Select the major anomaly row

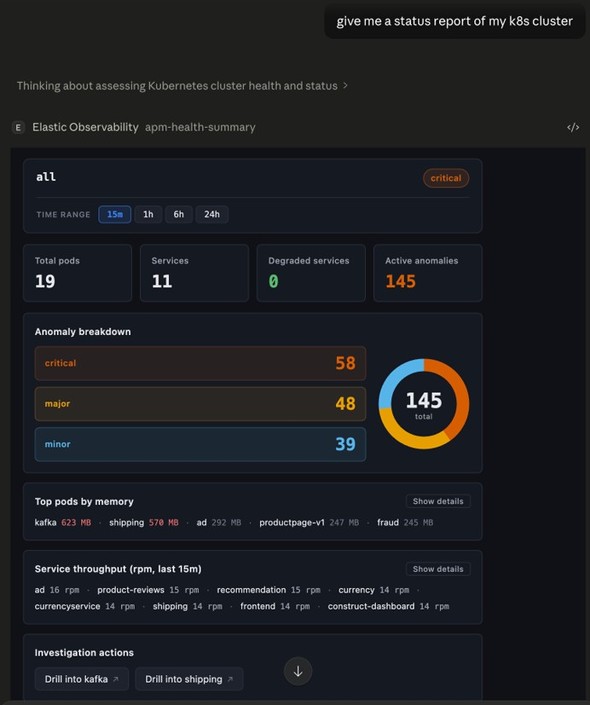[x=200, y=404]
